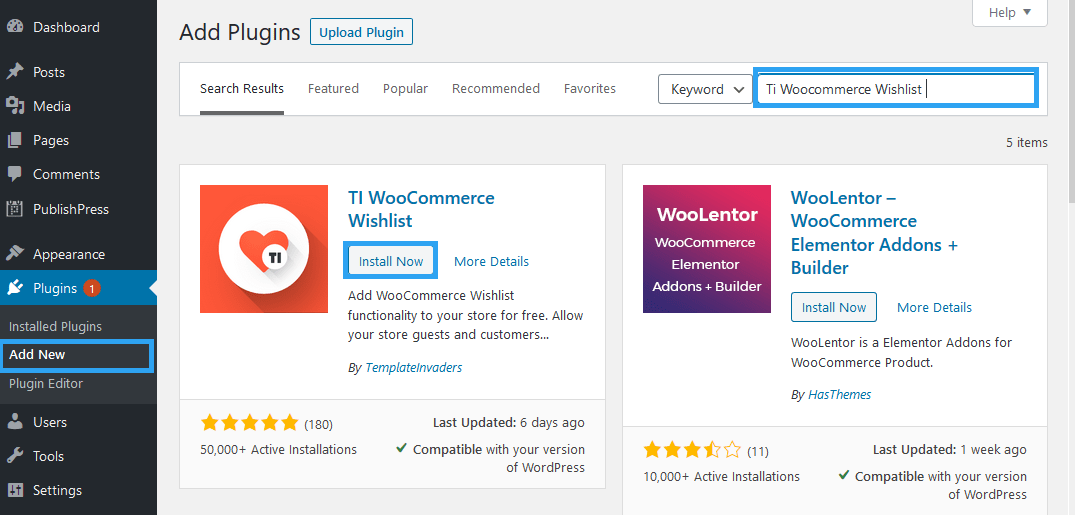Screen dimensions: 1075x515
Task: Open More Details for TI WooCommerce Wishlist
Action: click(492, 261)
